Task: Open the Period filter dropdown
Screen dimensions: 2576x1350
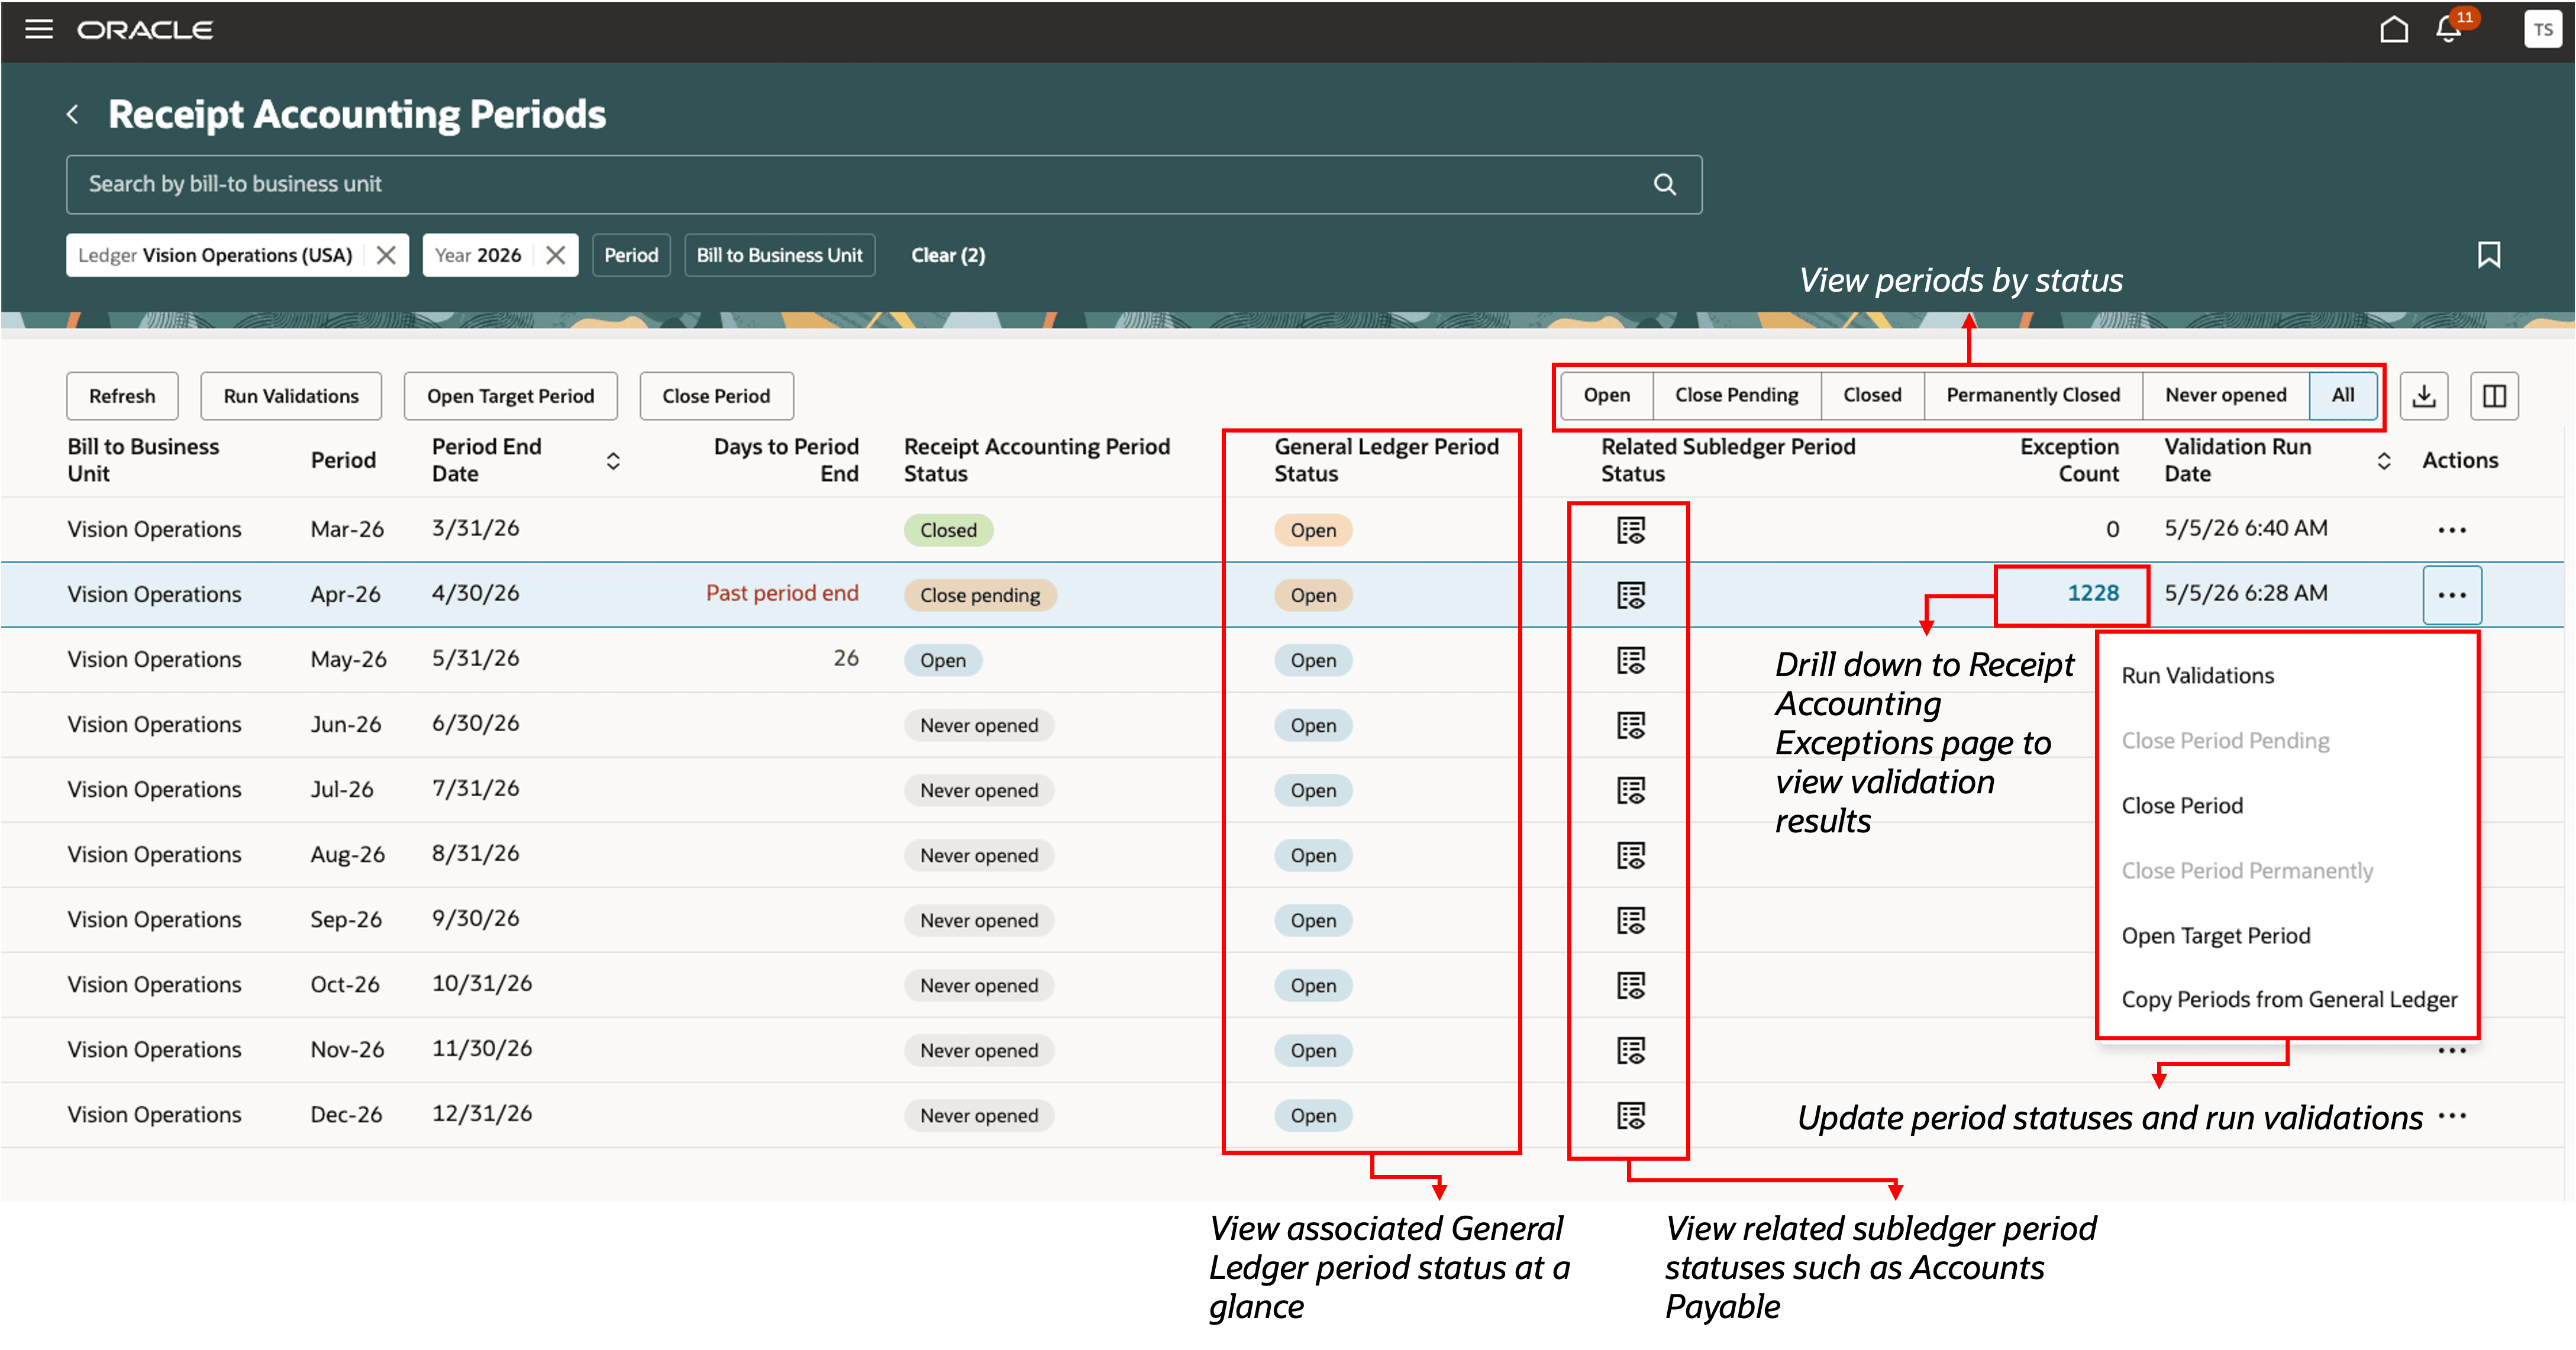Action: click(x=631, y=255)
